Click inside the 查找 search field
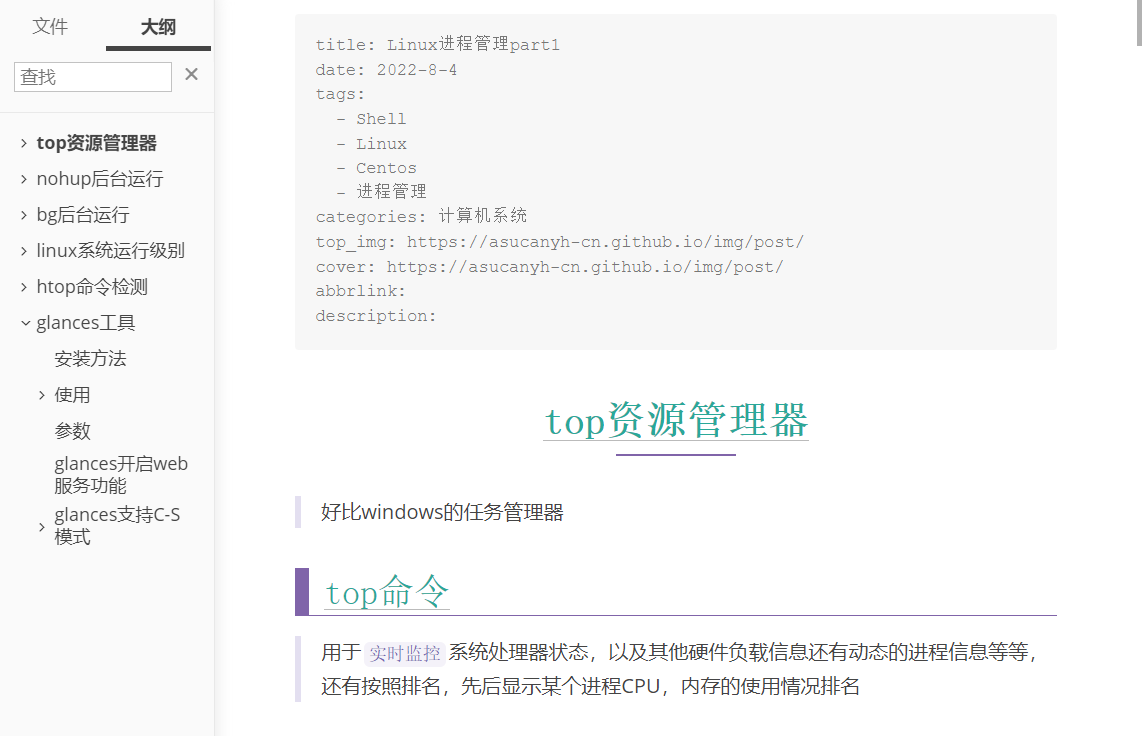The image size is (1142, 736). (92, 76)
